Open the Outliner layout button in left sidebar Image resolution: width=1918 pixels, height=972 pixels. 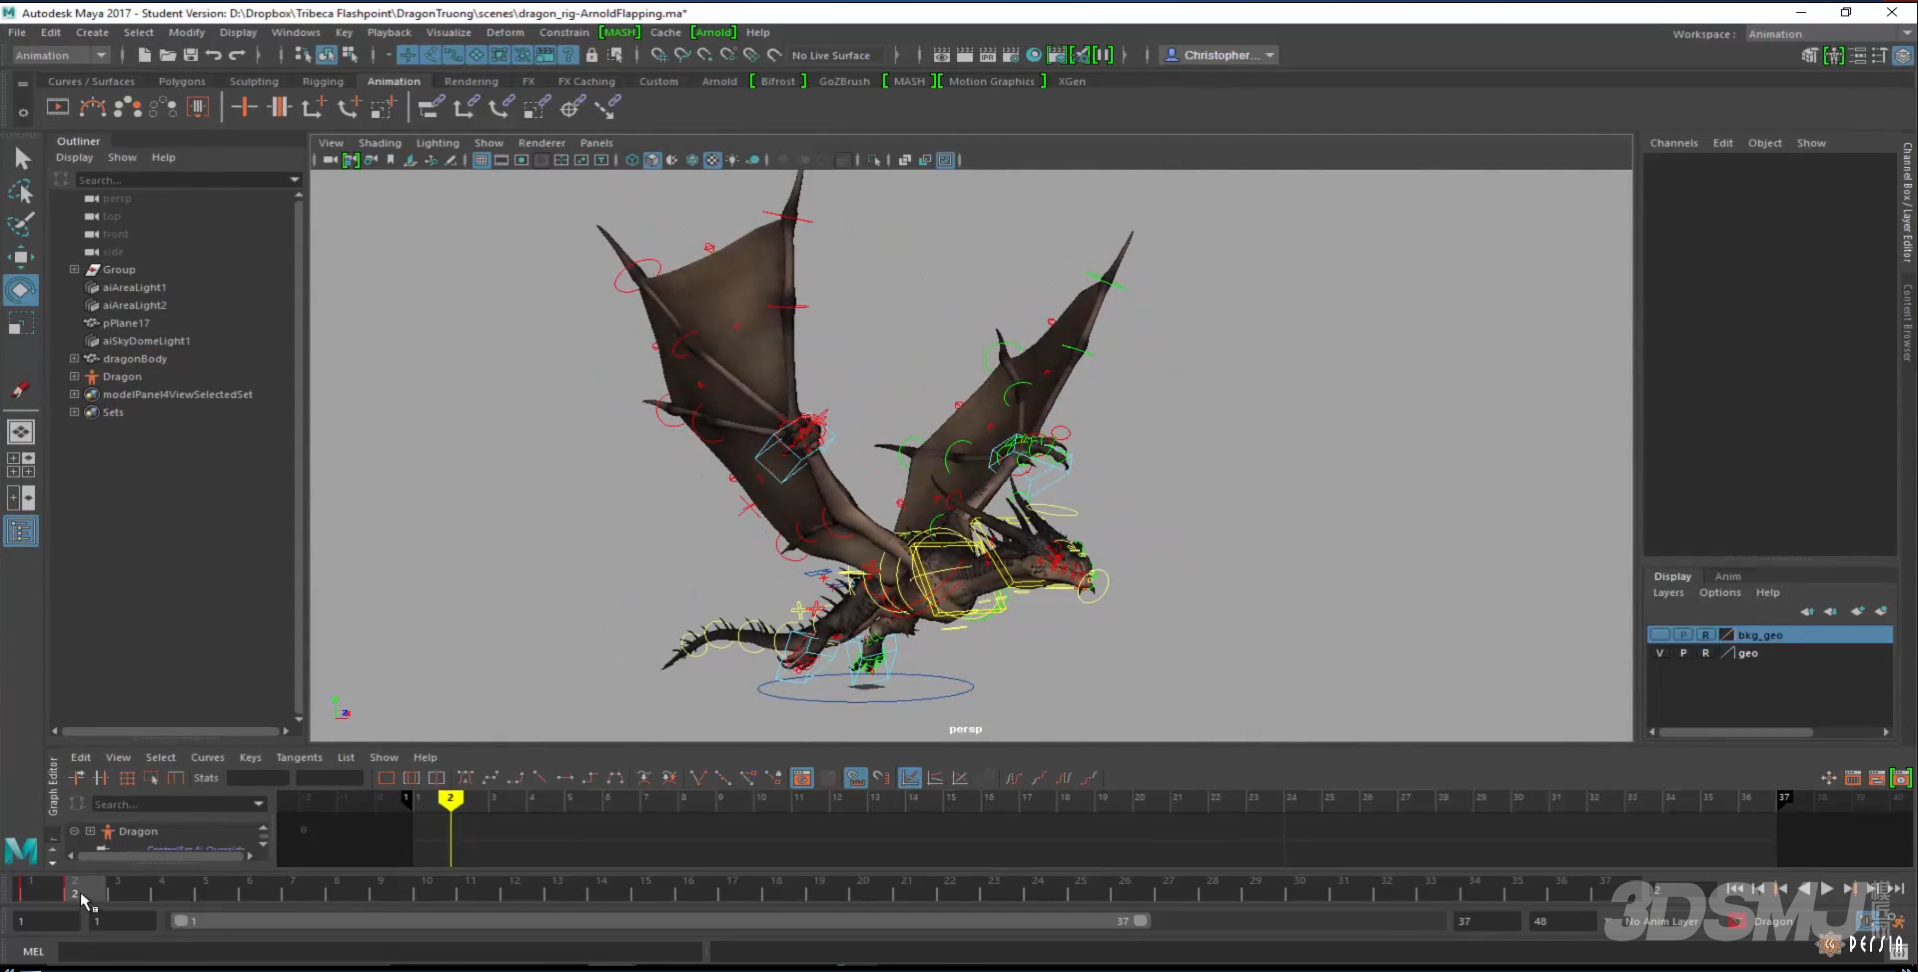(x=21, y=531)
